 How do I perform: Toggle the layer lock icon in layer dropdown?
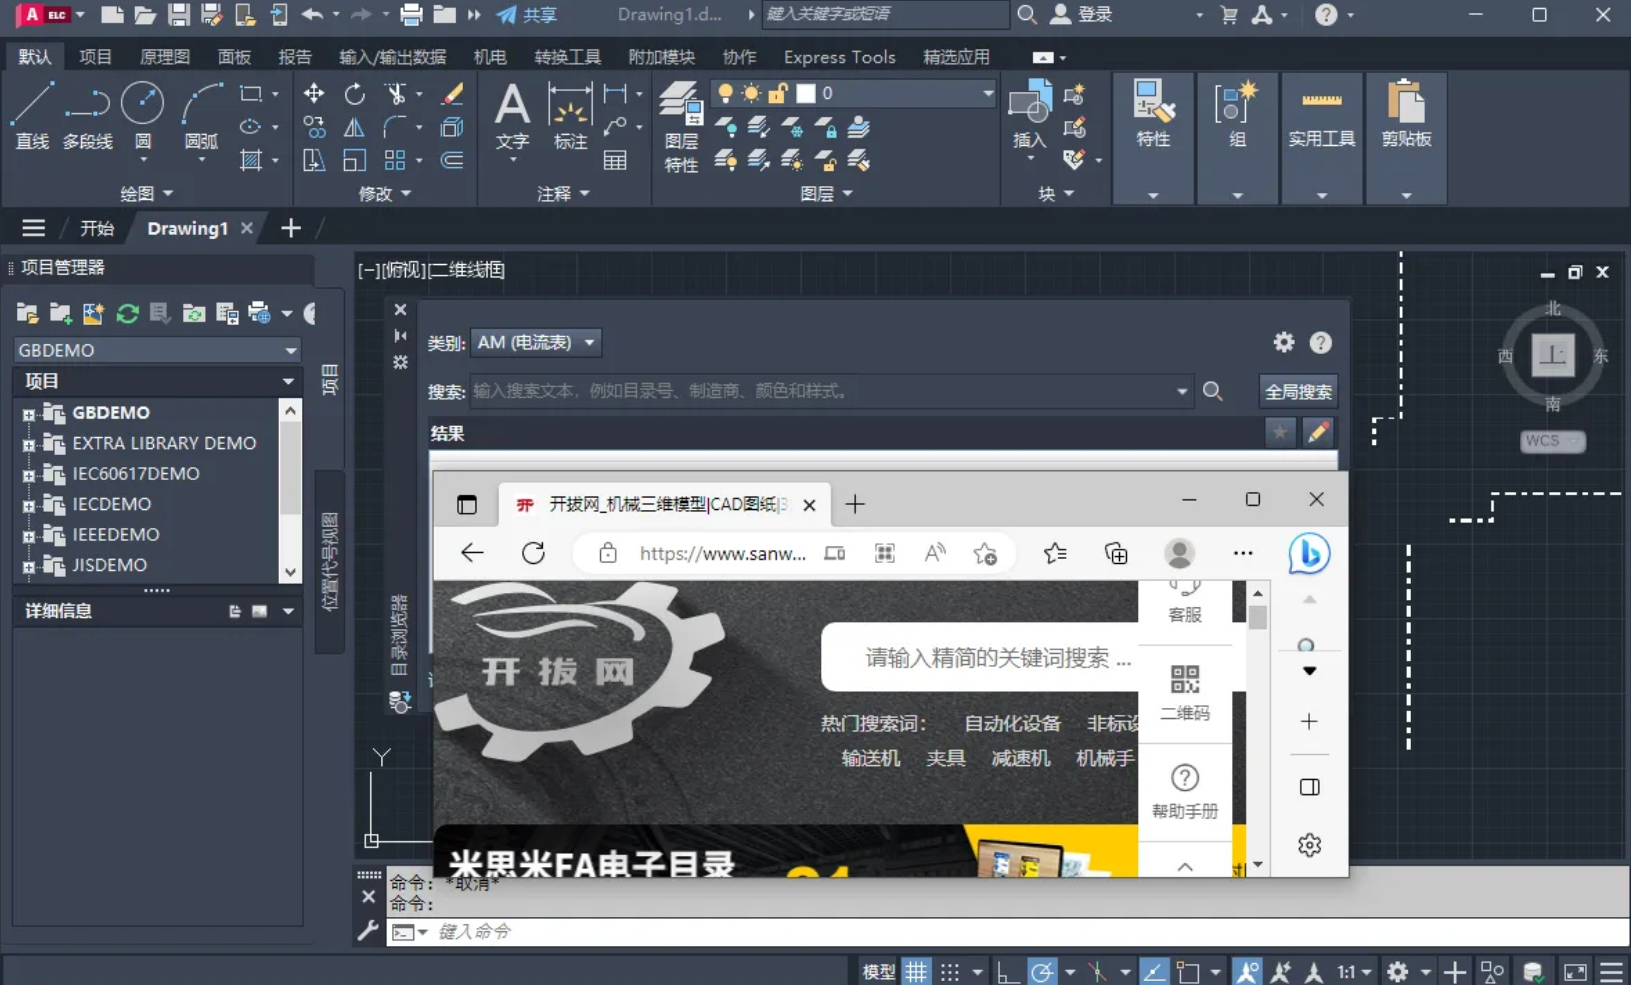coord(778,93)
